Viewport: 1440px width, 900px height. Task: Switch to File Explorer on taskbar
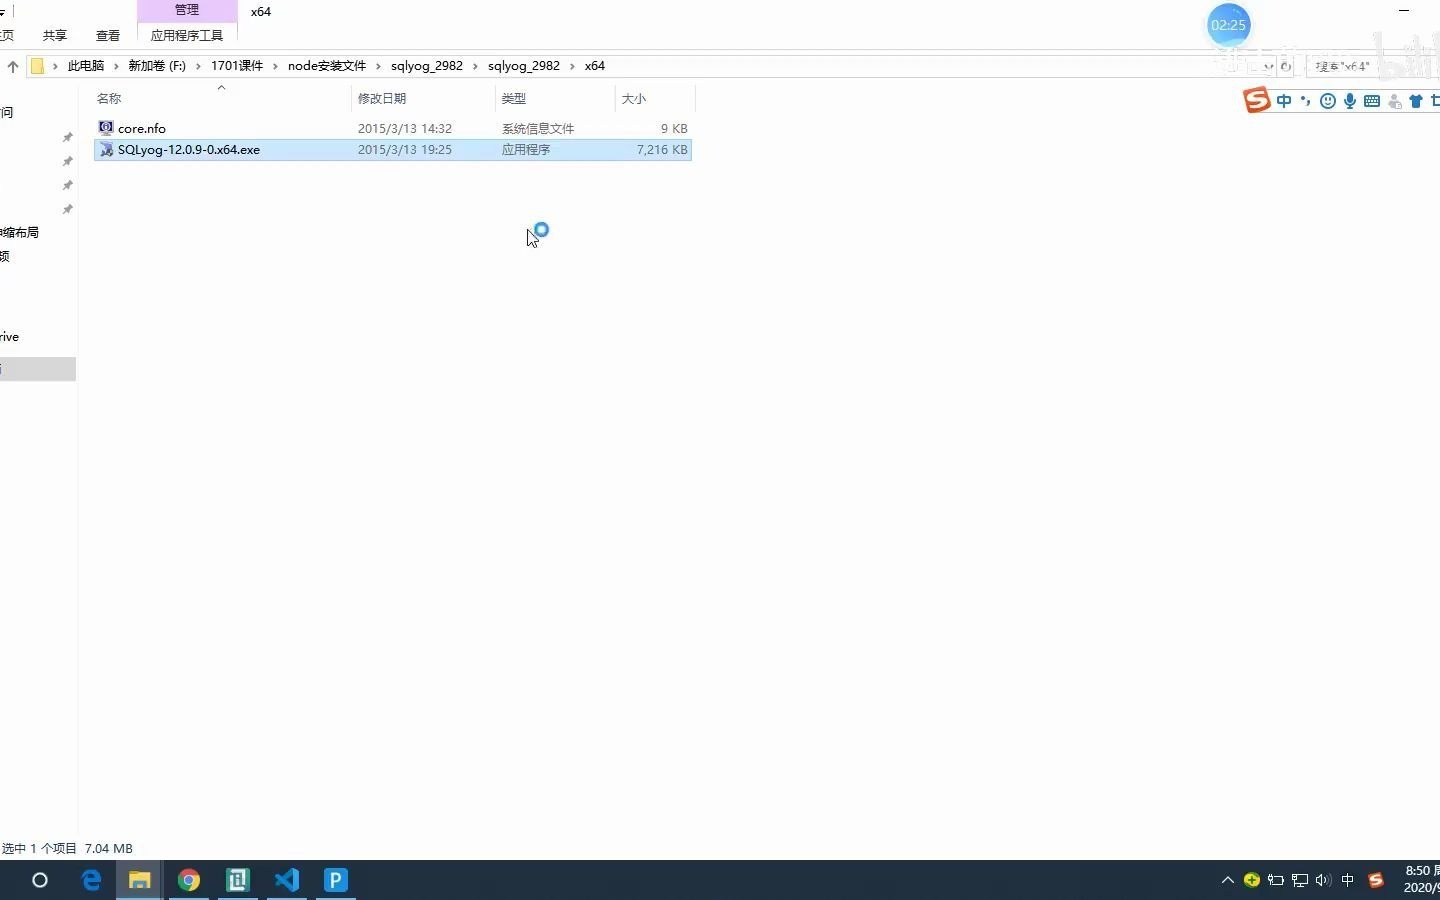pos(139,880)
